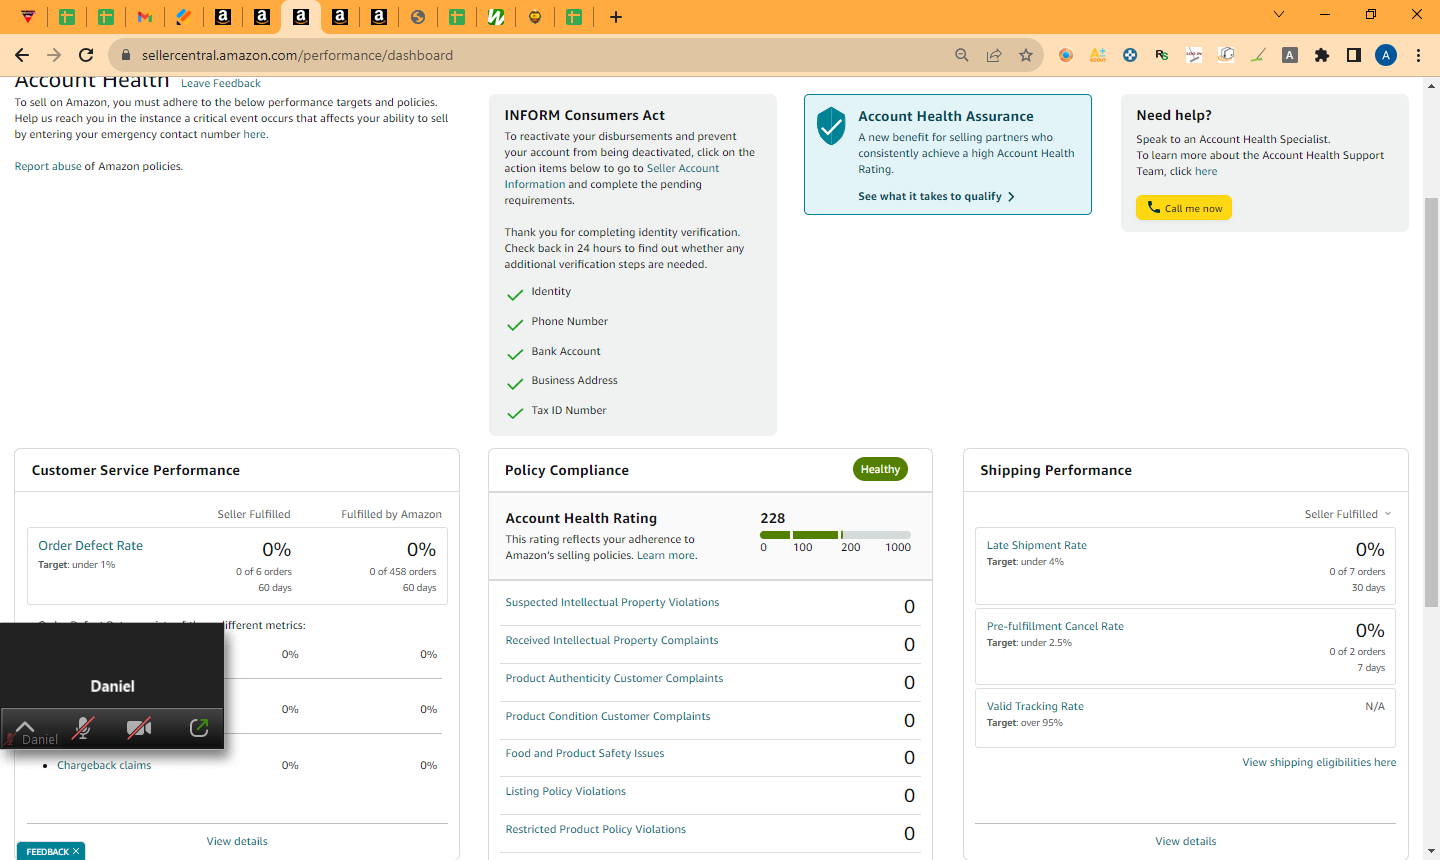
Task: Close the FEEDBACK tab with its X
Action: [76, 851]
